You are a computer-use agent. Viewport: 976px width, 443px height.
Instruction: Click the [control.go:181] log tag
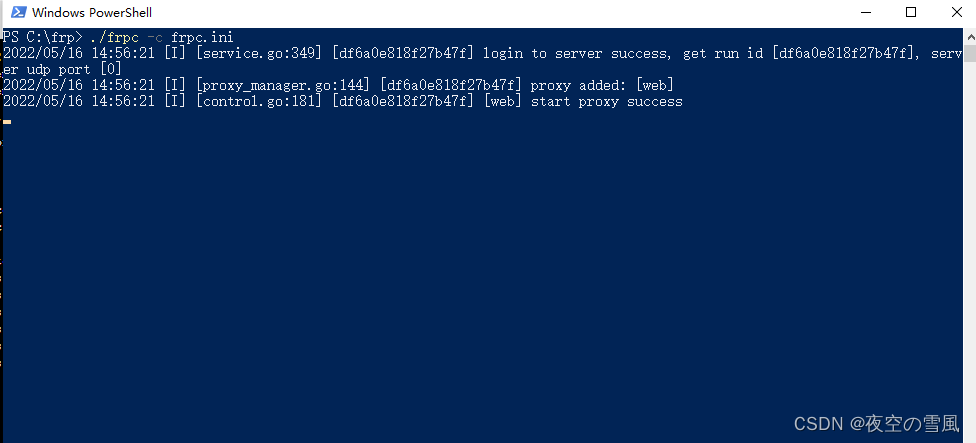click(x=259, y=102)
